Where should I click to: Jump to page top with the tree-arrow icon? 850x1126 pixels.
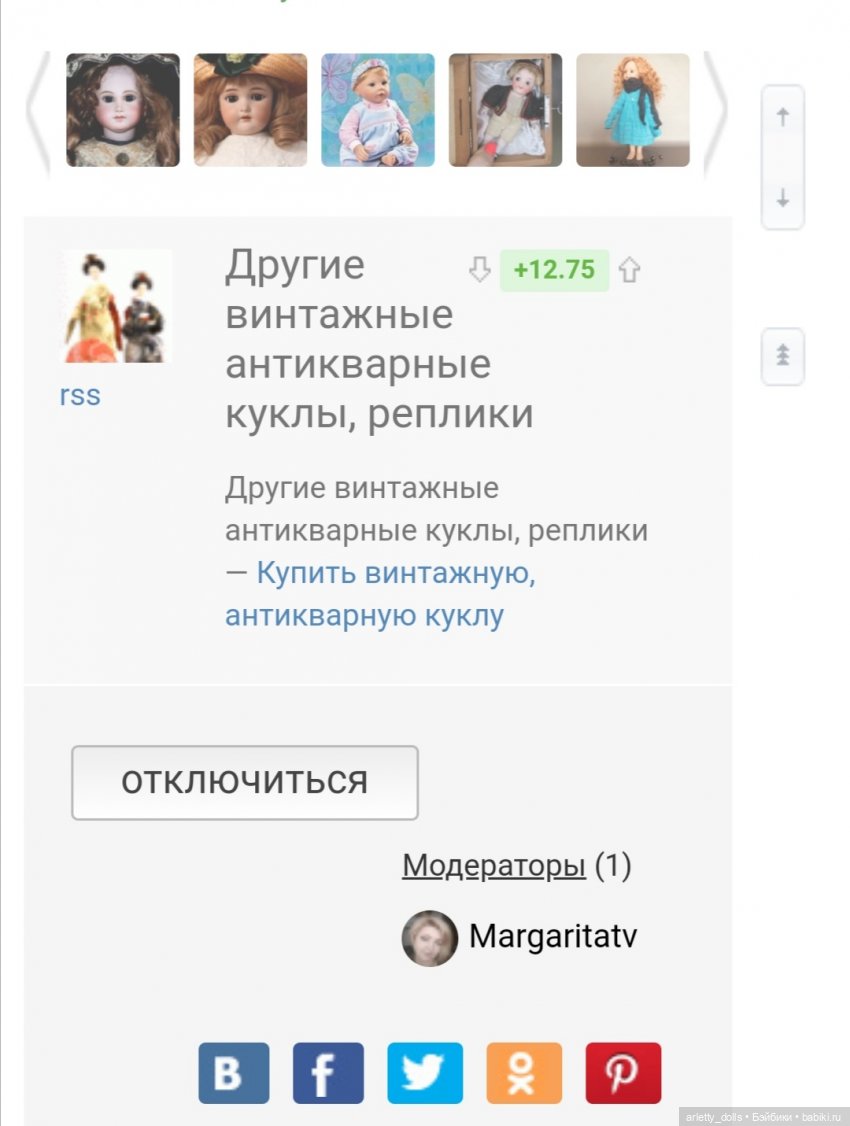point(783,355)
